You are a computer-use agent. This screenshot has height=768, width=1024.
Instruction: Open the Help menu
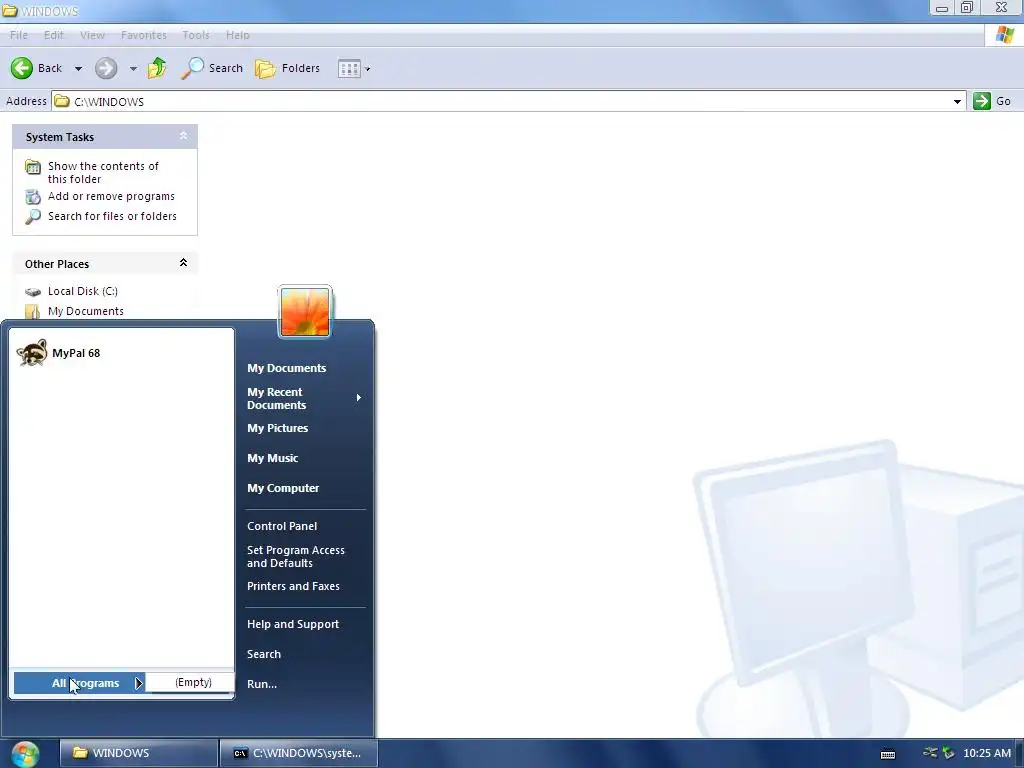point(238,35)
